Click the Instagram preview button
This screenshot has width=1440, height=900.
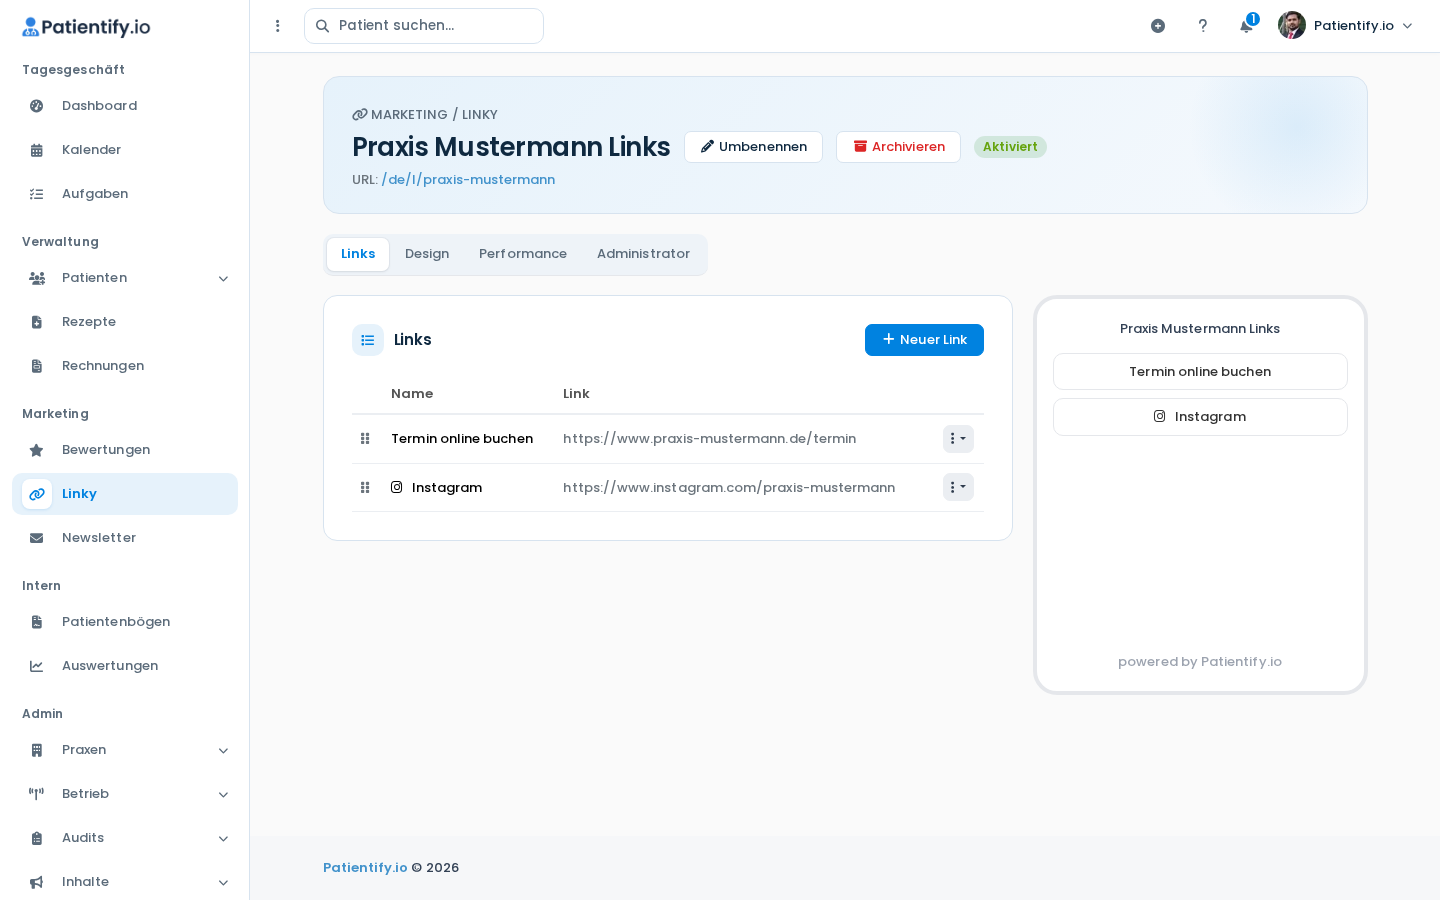pos(1200,417)
